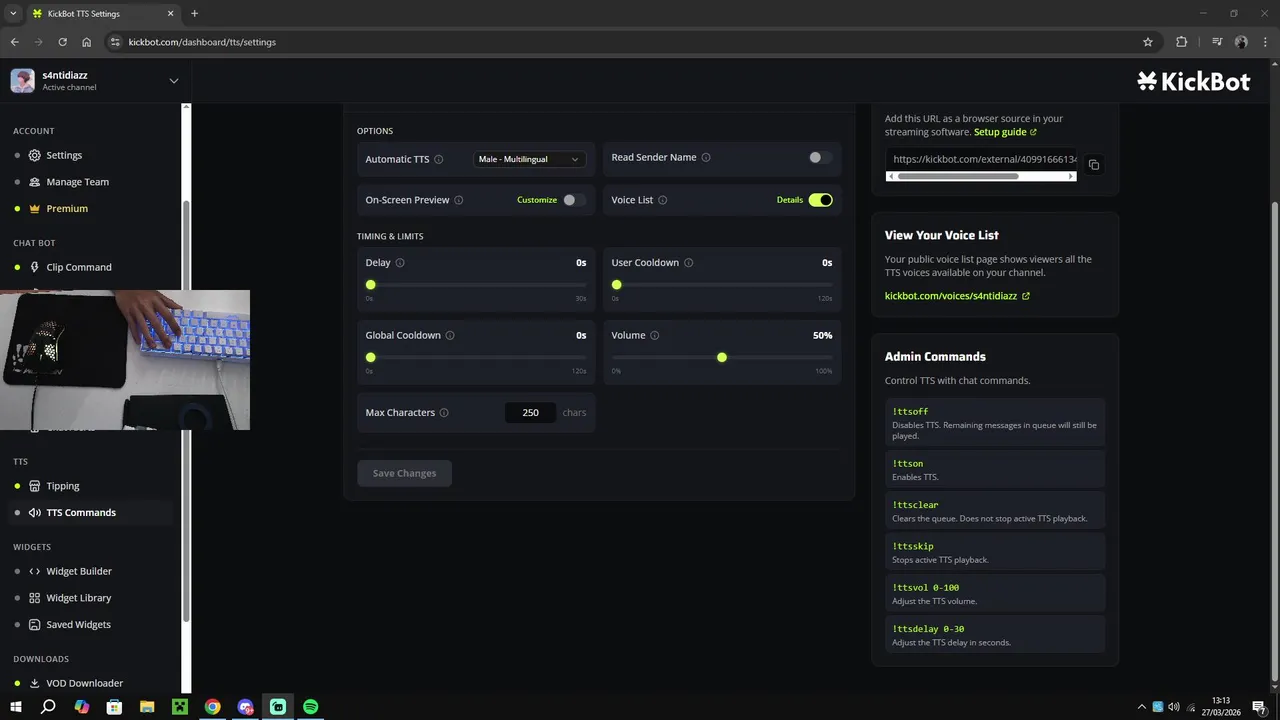This screenshot has width=1280, height=720.
Task: Click info icon next to On-Screen Preview
Action: (x=459, y=200)
